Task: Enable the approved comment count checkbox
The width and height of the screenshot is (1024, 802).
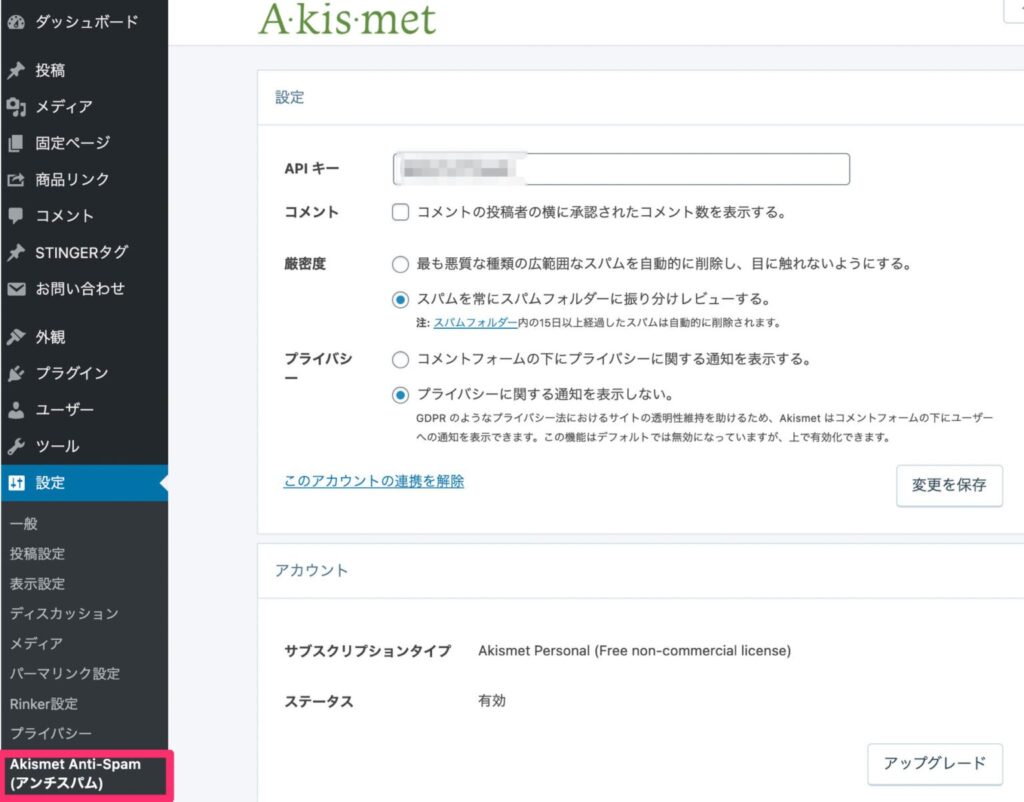Action: tap(400, 212)
